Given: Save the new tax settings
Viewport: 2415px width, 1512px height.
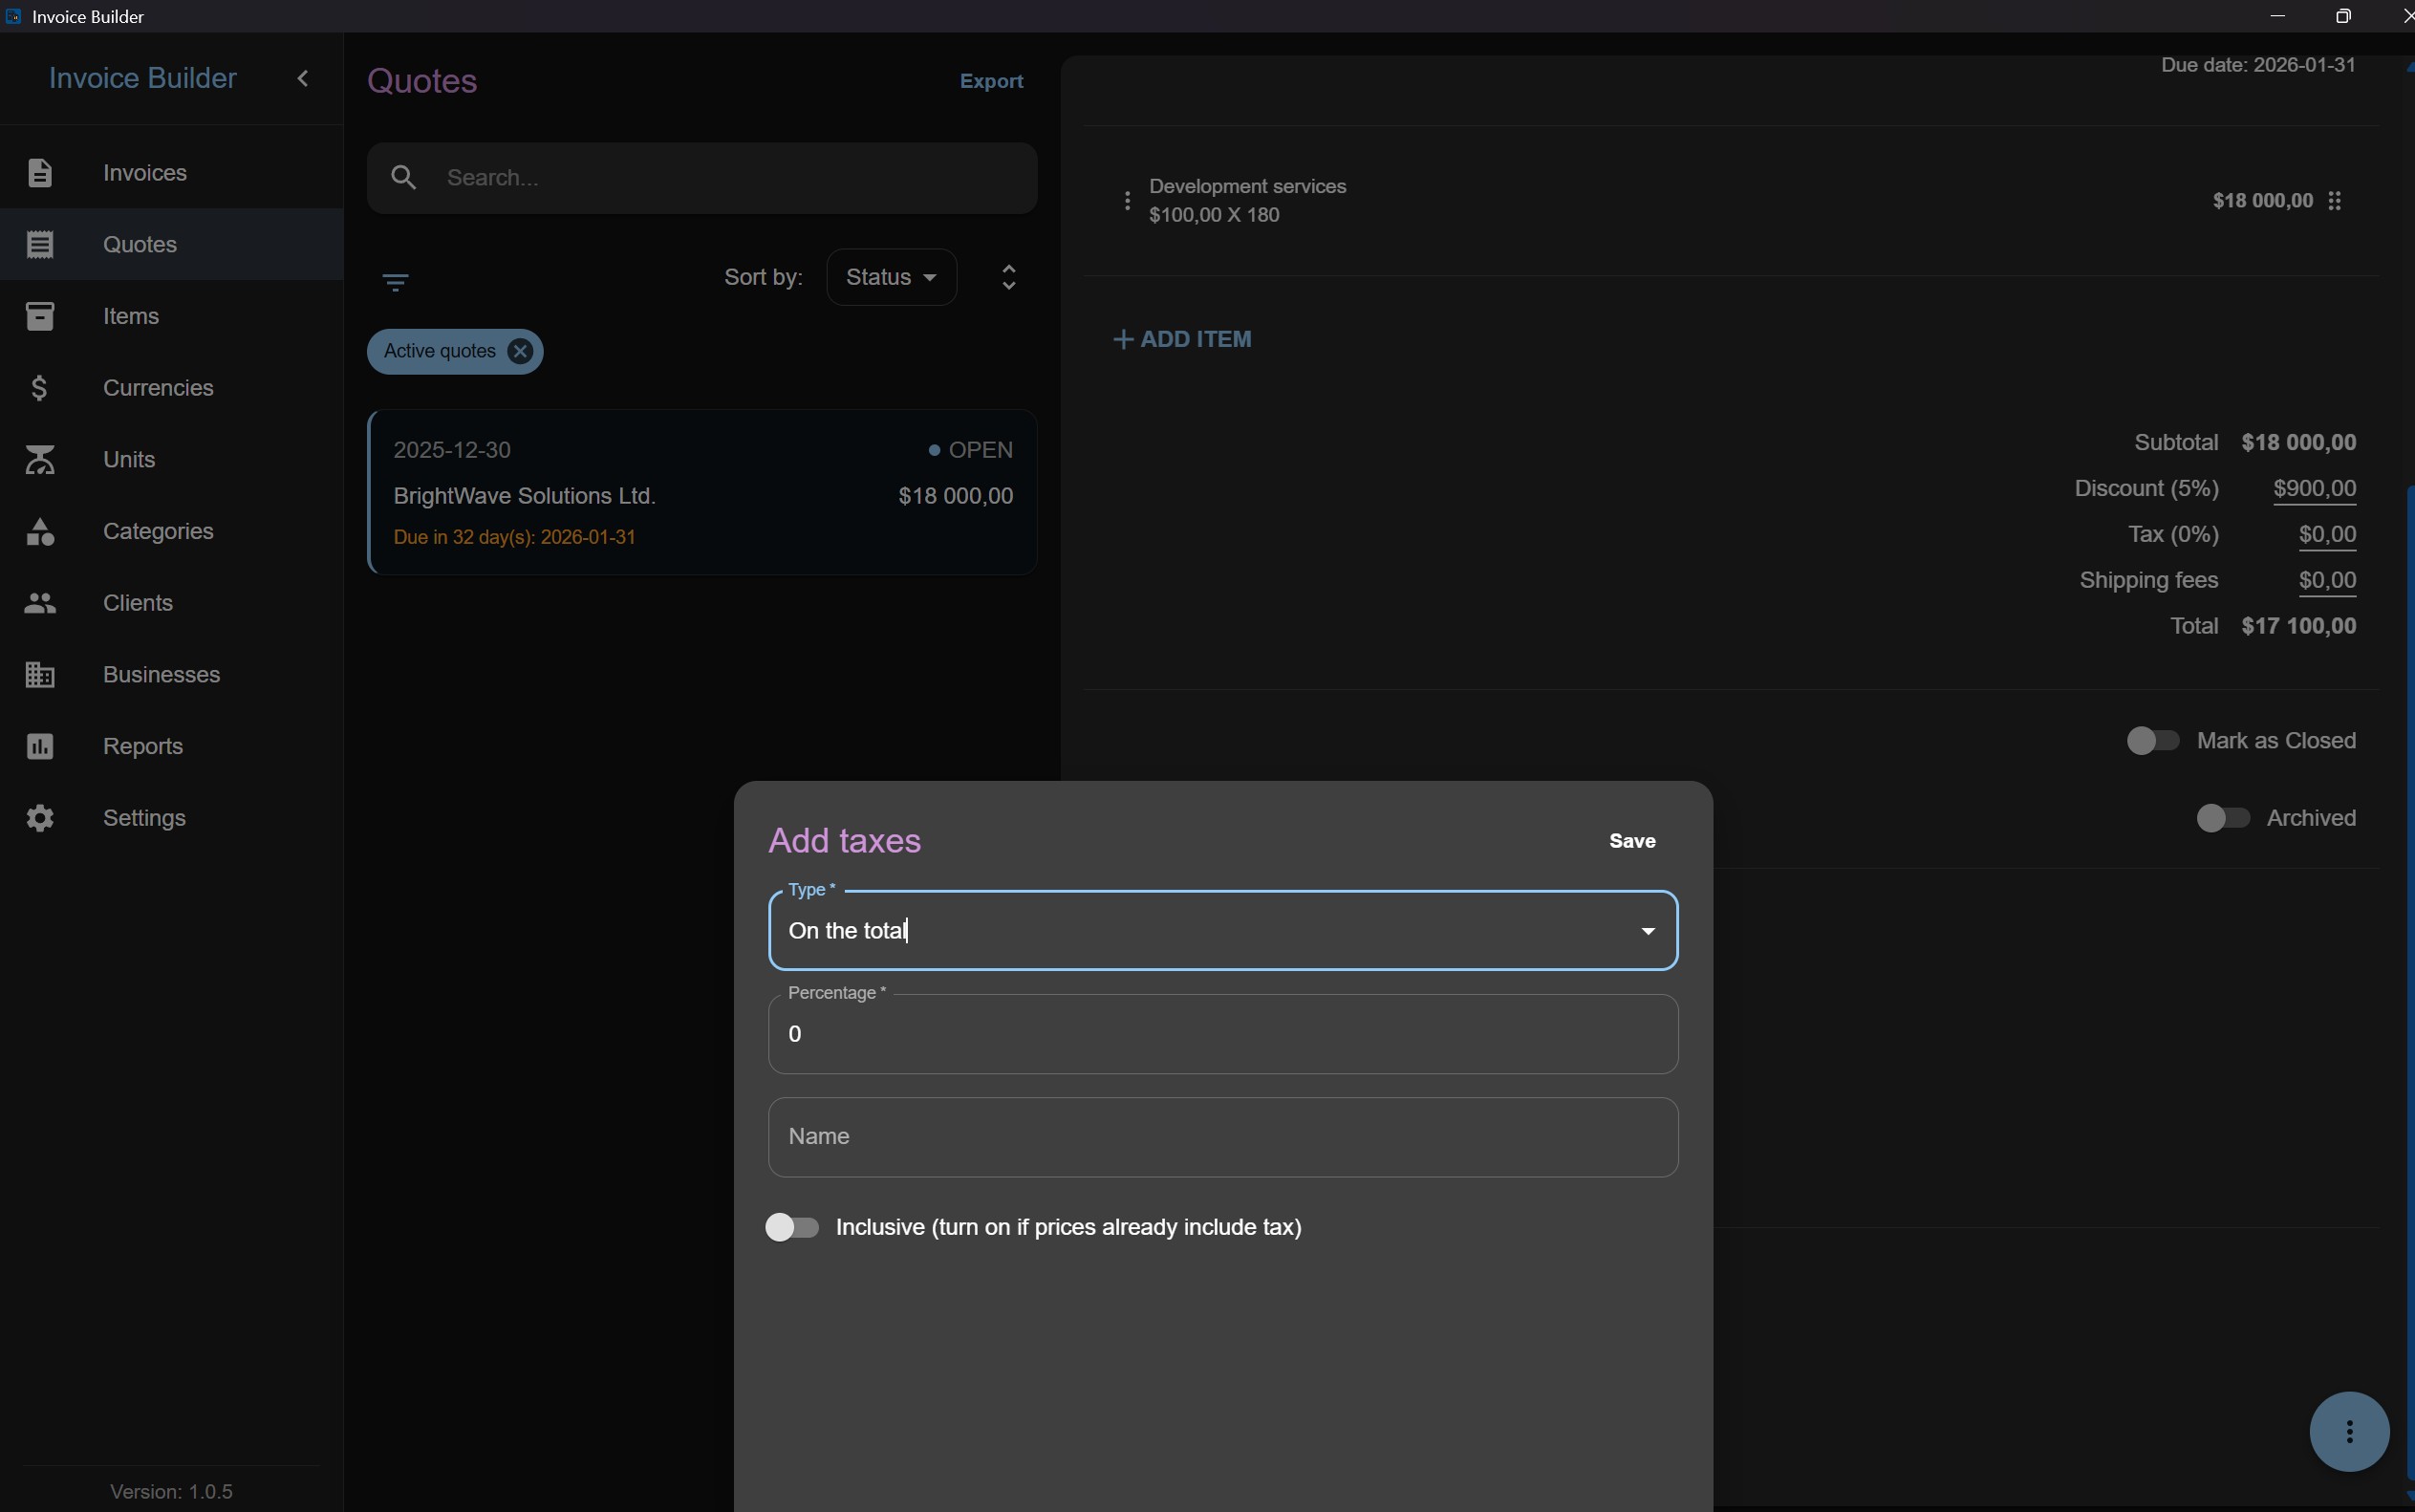Looking at the screenshot, I should tap(1631, 841).
